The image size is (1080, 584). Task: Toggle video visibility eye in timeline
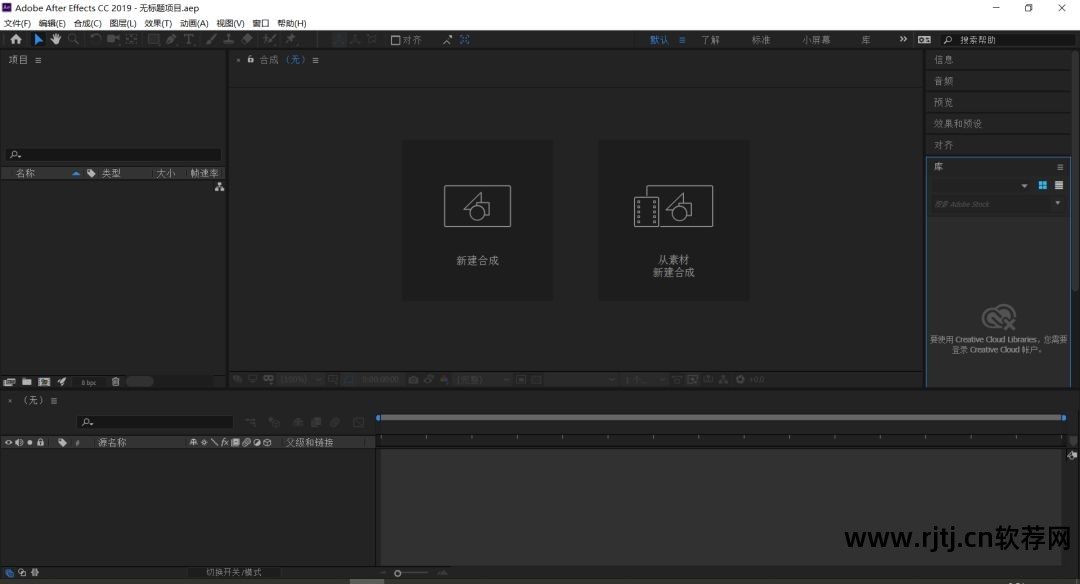pyautogui.click(x=7, y=442)
